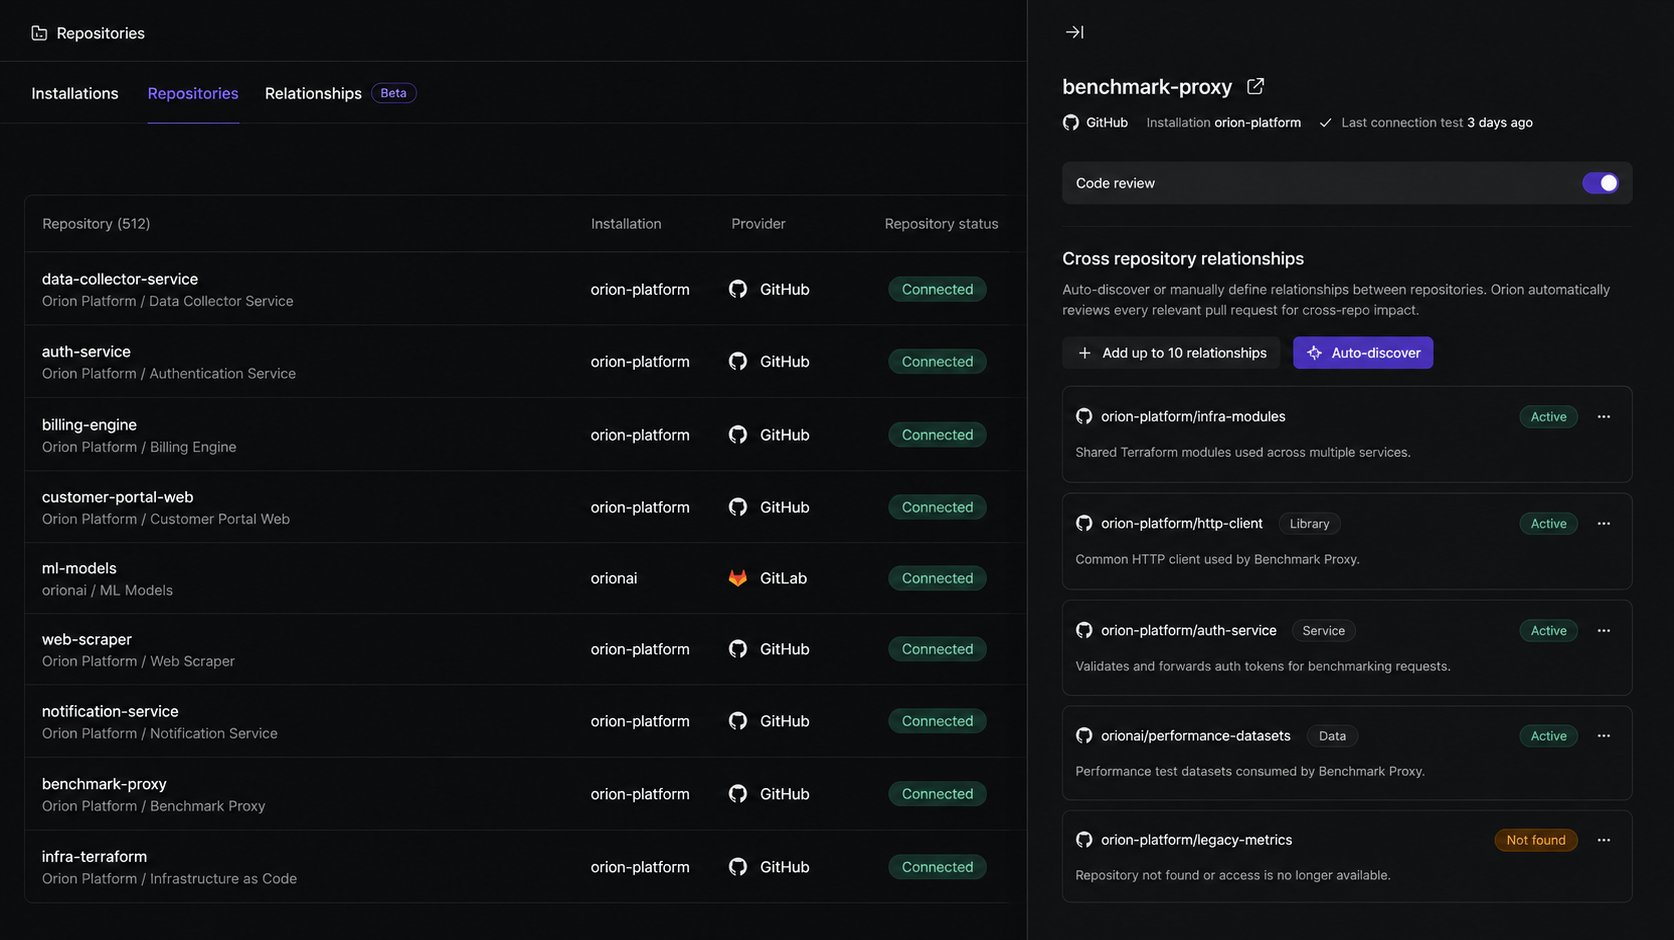Image resolution: width=1674 pixels, height=940 pixels.
Task: Open orionai/performance-datasets relationship link
Action: pyautogui.click(x=1196, y=735)
